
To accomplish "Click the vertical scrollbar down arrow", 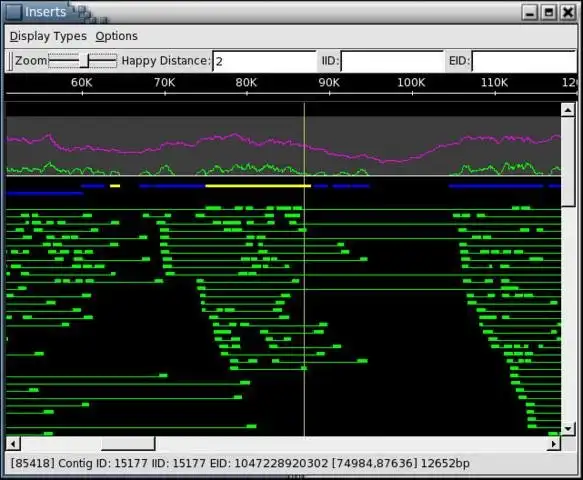I will 568,429.
